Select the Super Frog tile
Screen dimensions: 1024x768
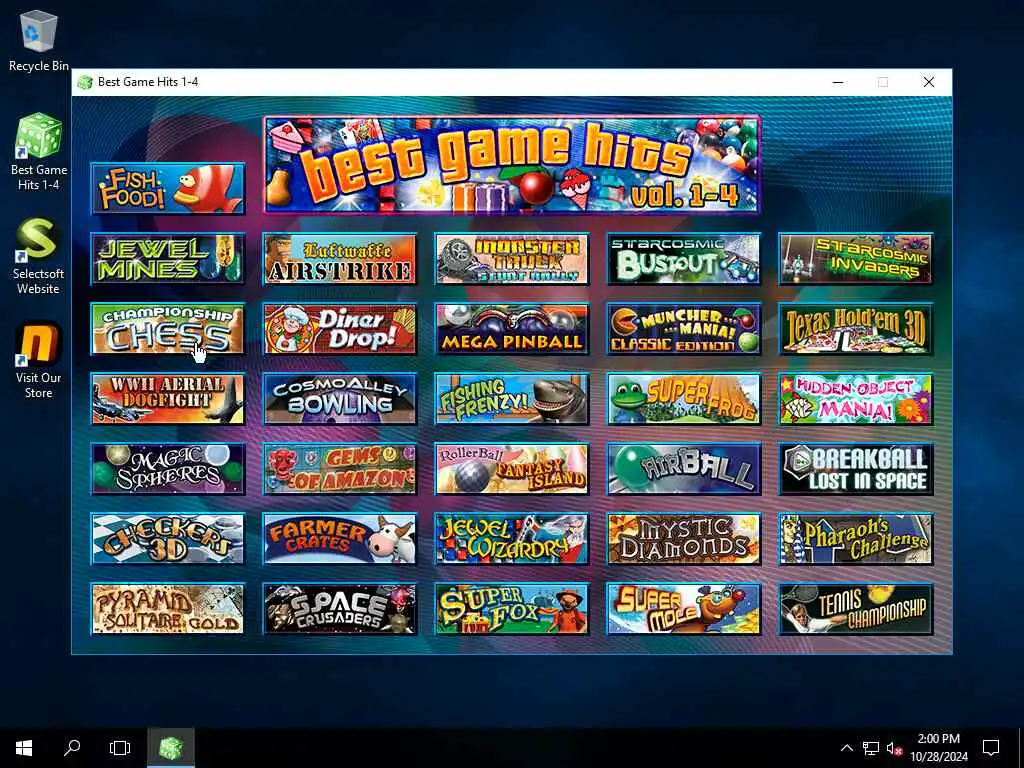[684, 399]
